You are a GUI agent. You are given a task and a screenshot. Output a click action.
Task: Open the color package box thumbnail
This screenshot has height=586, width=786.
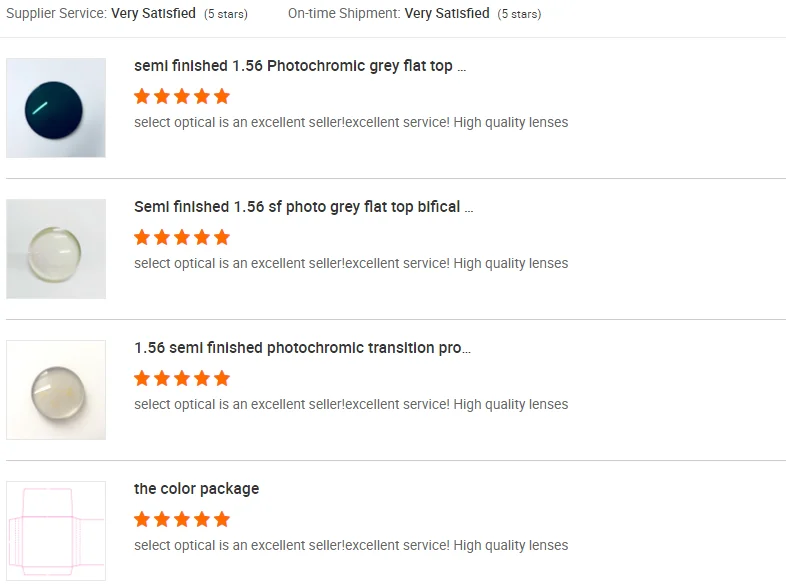click(56, 531)
